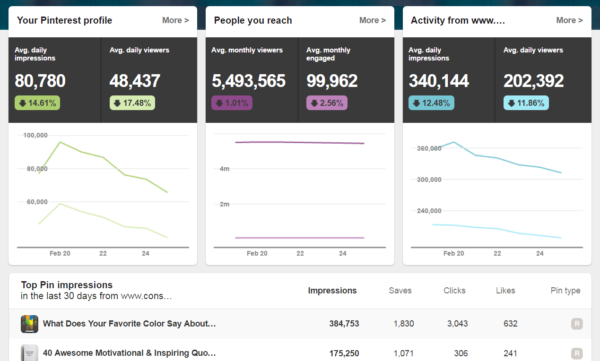Open More for Your Pinterest profile
Screen dimensions: 600x361
click(x=175, y=20)
